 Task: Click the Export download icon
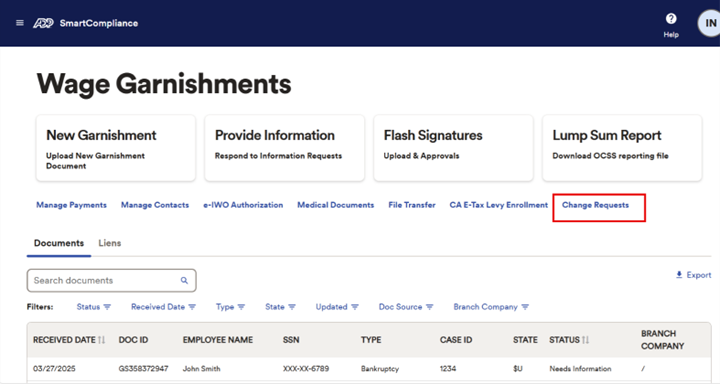point(679,275)
